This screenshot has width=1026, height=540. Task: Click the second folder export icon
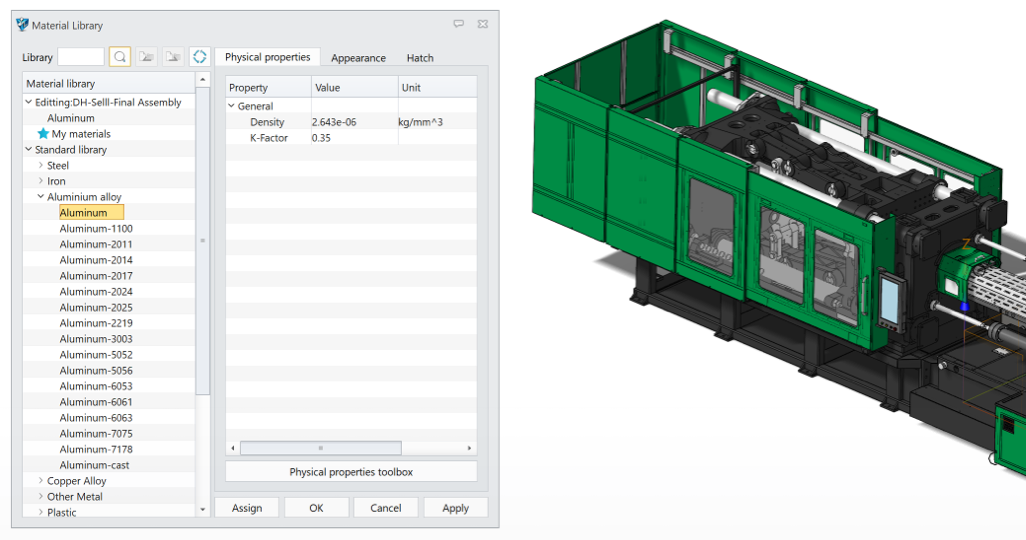[173, 57]
